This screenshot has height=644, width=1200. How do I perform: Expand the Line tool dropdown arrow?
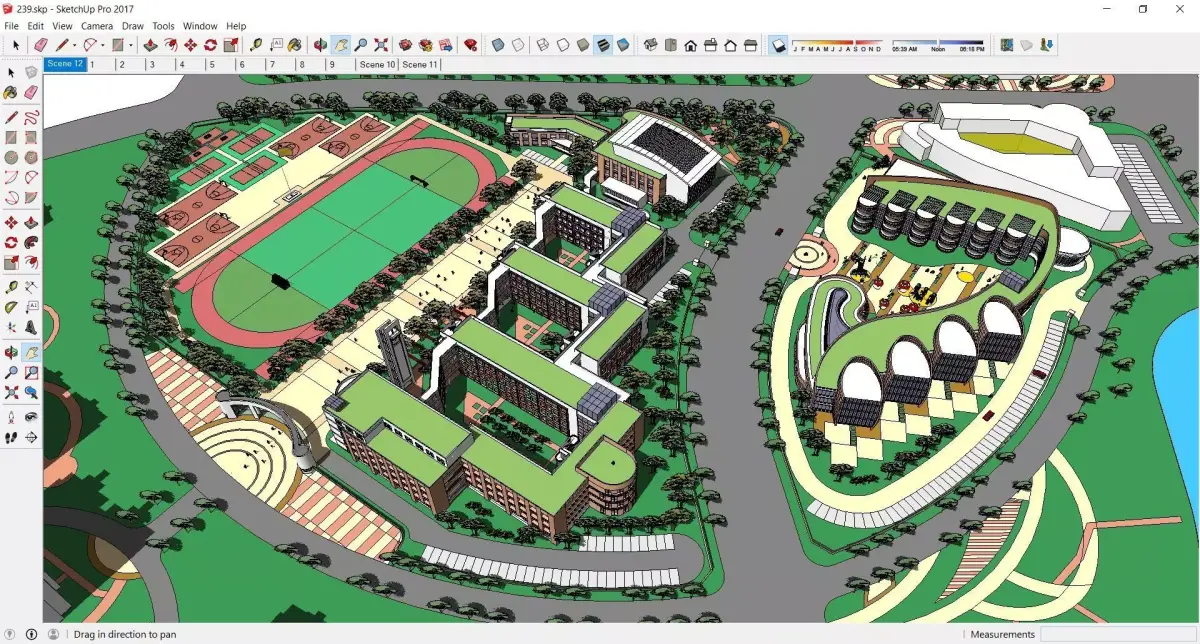pos(74,45)
